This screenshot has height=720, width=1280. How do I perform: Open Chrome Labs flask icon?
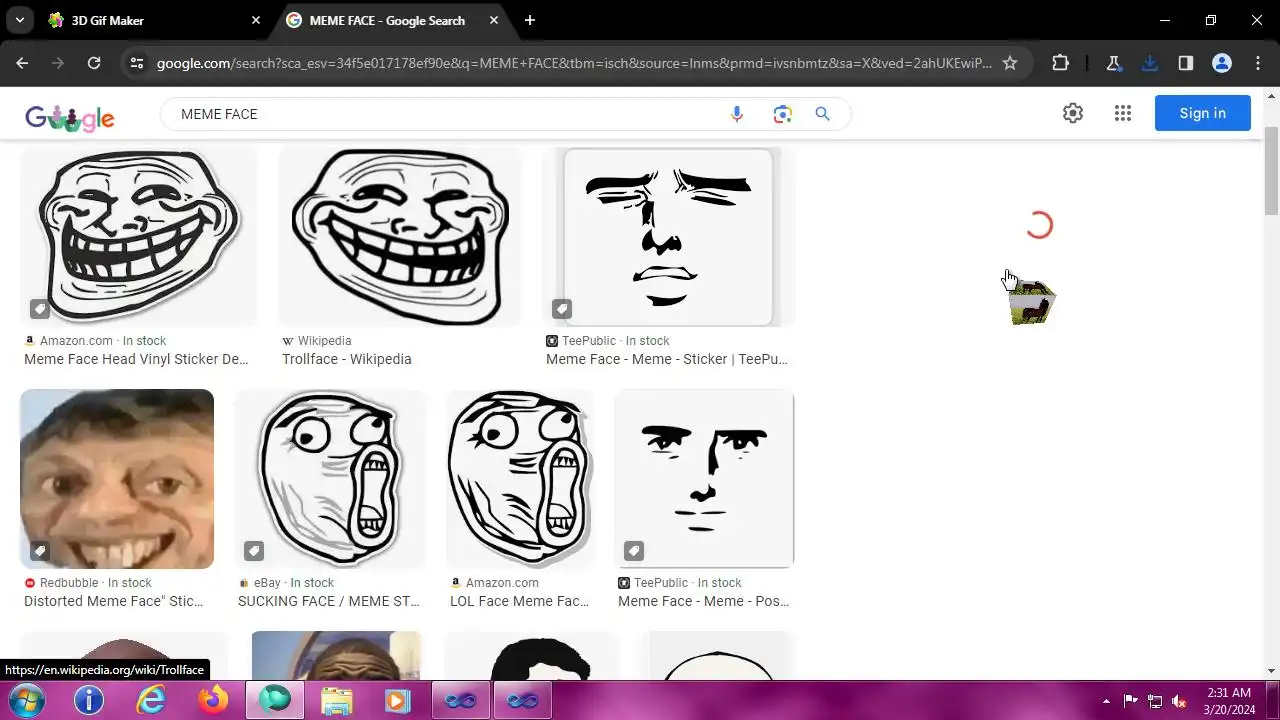(x=1113, y=63)
